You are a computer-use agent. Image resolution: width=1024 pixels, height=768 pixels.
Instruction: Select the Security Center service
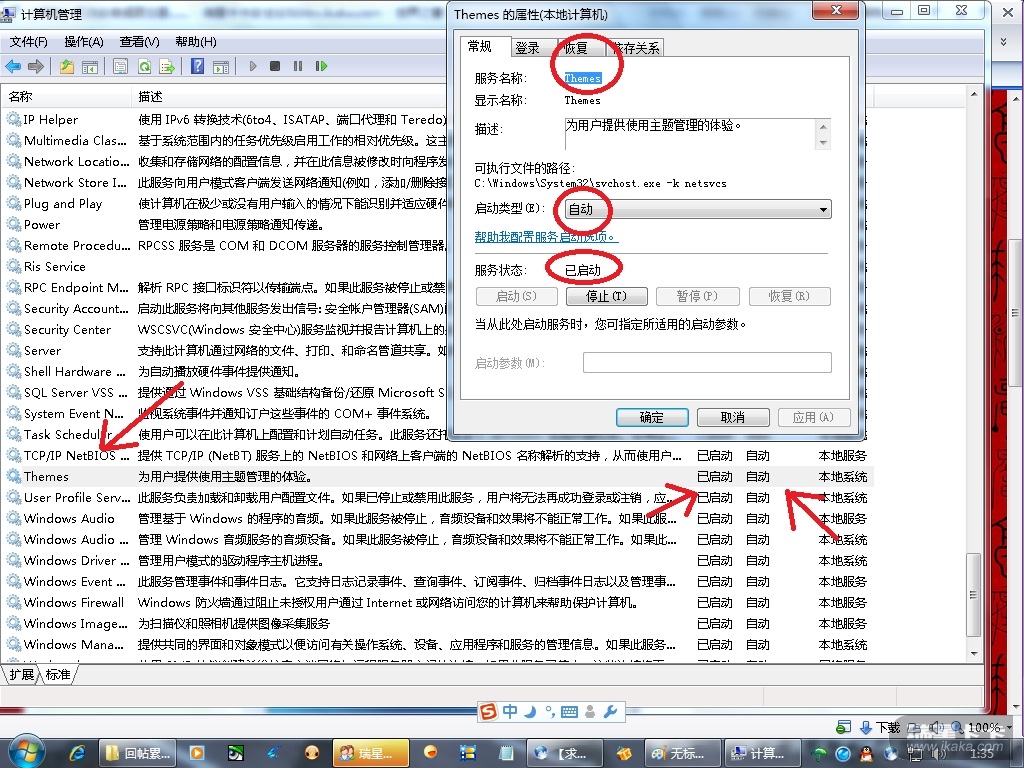[x=67, y=330]
